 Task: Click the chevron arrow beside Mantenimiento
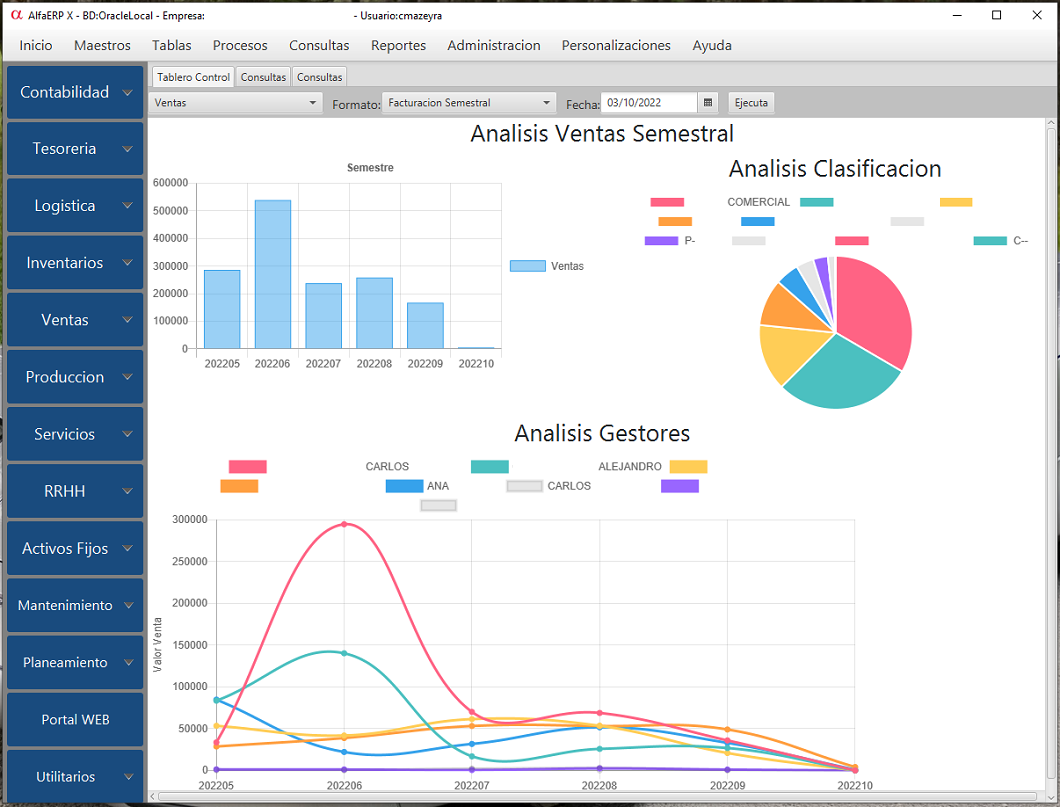[x=127, y=607]
